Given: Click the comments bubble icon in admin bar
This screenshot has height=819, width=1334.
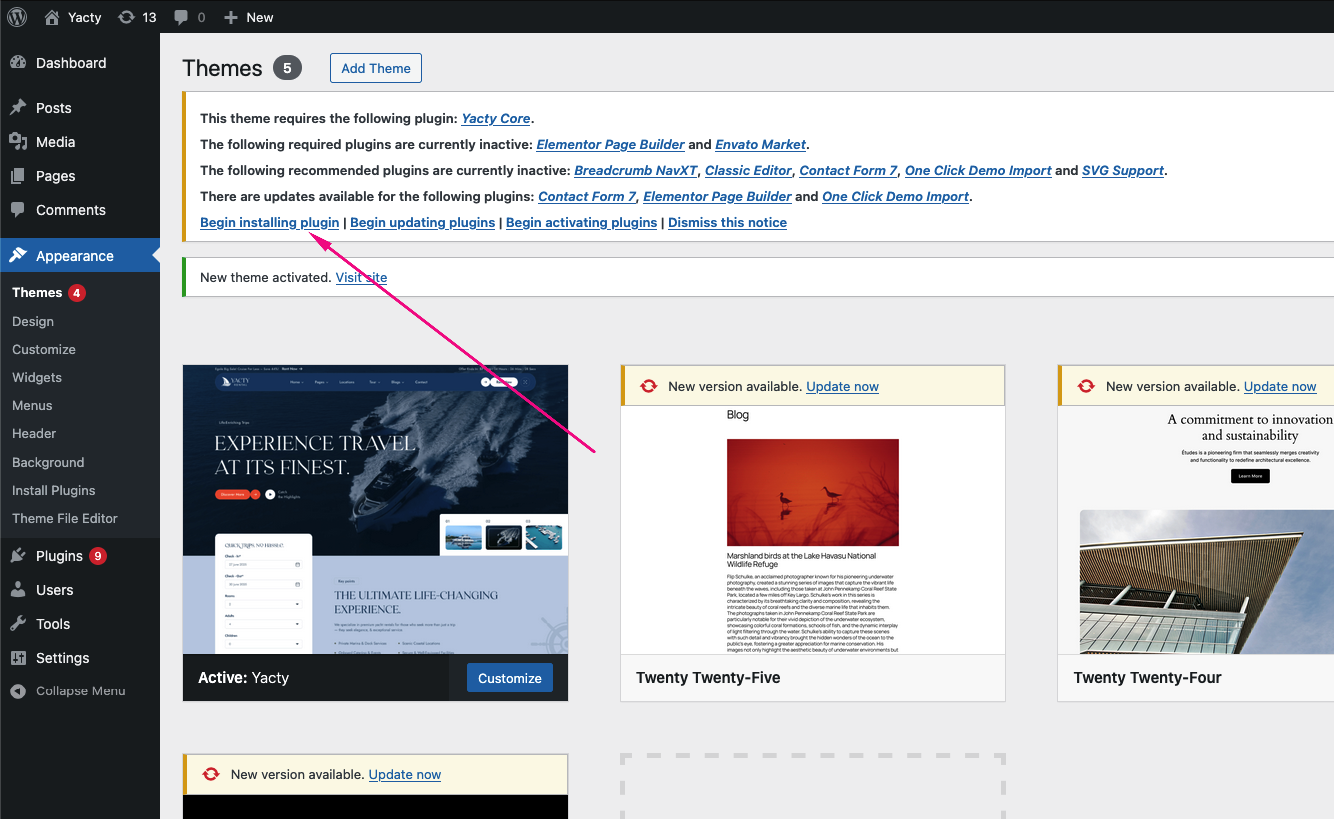Looking at the screenshot, I should click(x=180, y=17).
